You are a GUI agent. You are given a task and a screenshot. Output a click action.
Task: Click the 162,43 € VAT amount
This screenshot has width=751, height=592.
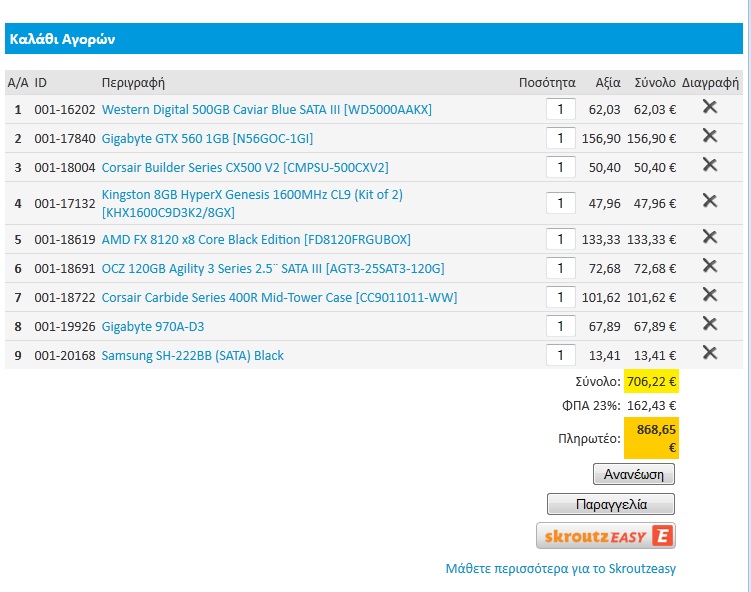(x=651, y=406)
